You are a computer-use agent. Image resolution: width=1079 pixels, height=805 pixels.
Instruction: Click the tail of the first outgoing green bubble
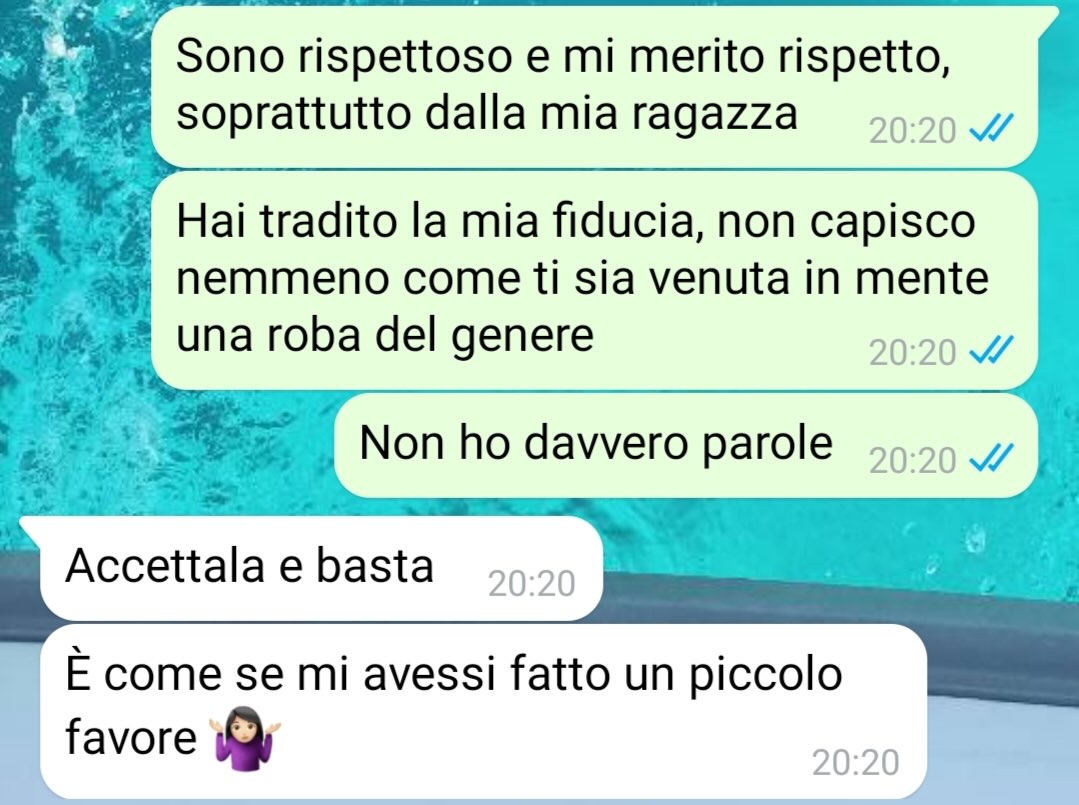[1049, 17]
